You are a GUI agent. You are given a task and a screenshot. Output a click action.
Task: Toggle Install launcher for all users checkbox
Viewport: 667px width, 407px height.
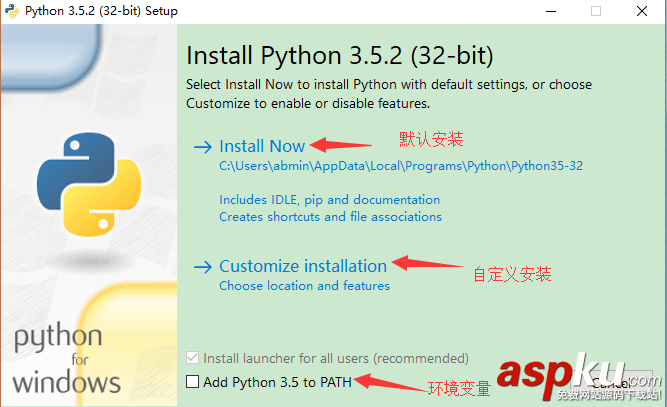point(192,358)
